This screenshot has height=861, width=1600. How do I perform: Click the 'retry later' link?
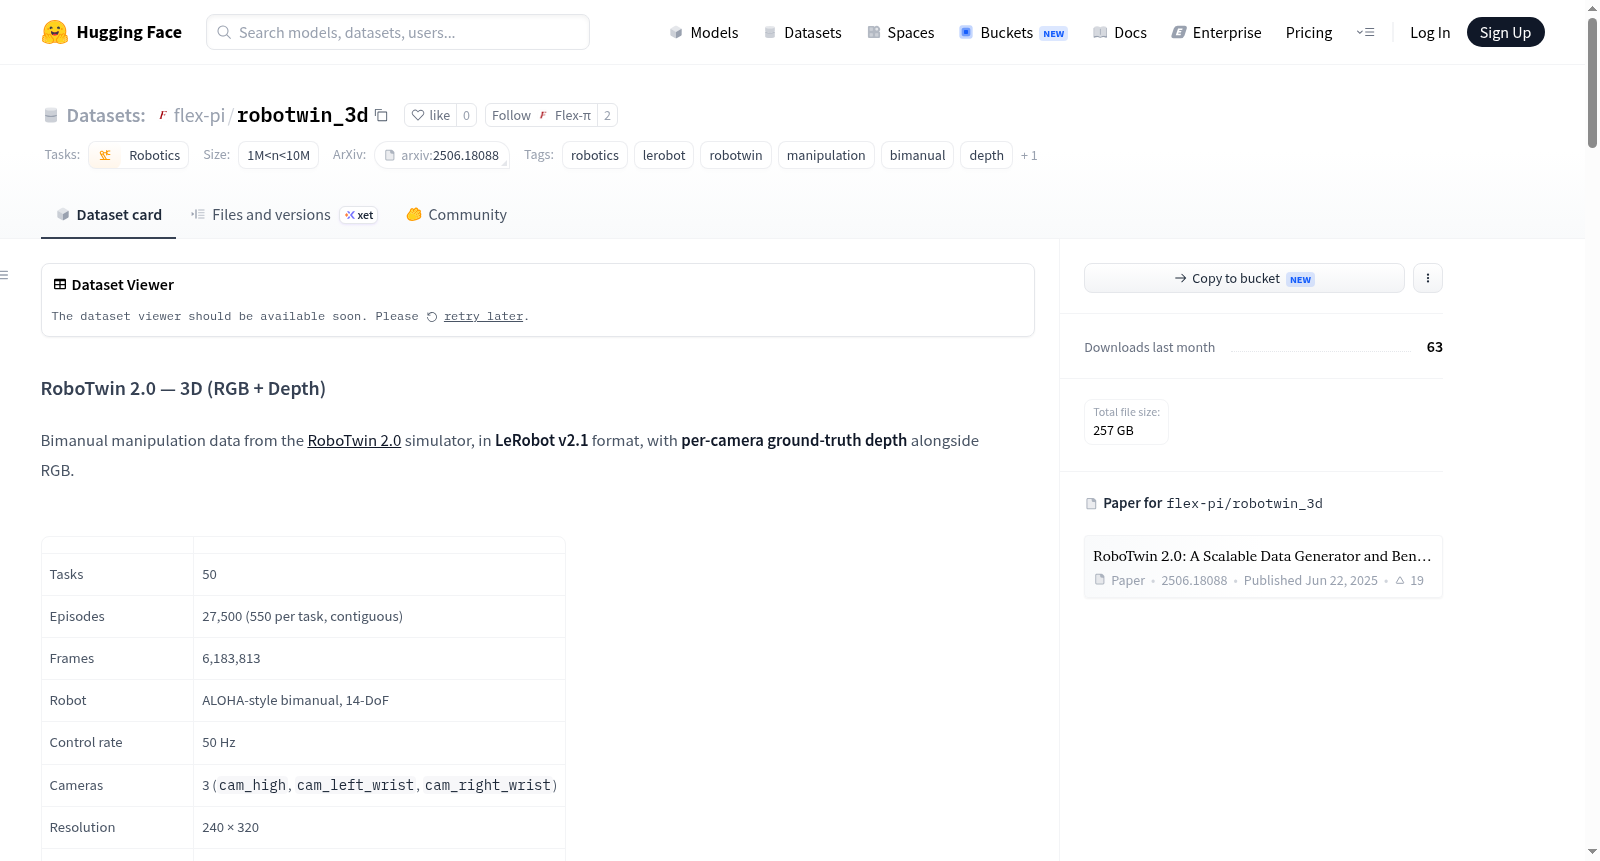(483, 316)
